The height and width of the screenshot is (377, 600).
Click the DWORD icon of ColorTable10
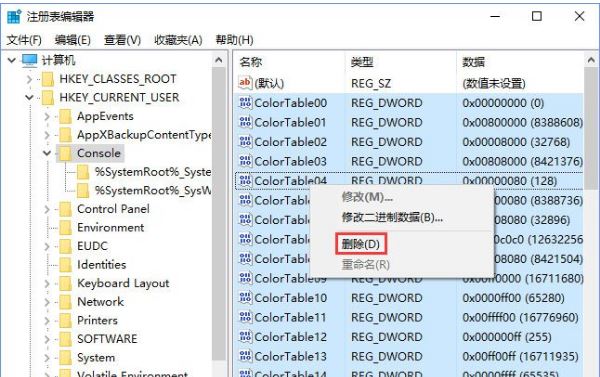[x=245, y=297]
